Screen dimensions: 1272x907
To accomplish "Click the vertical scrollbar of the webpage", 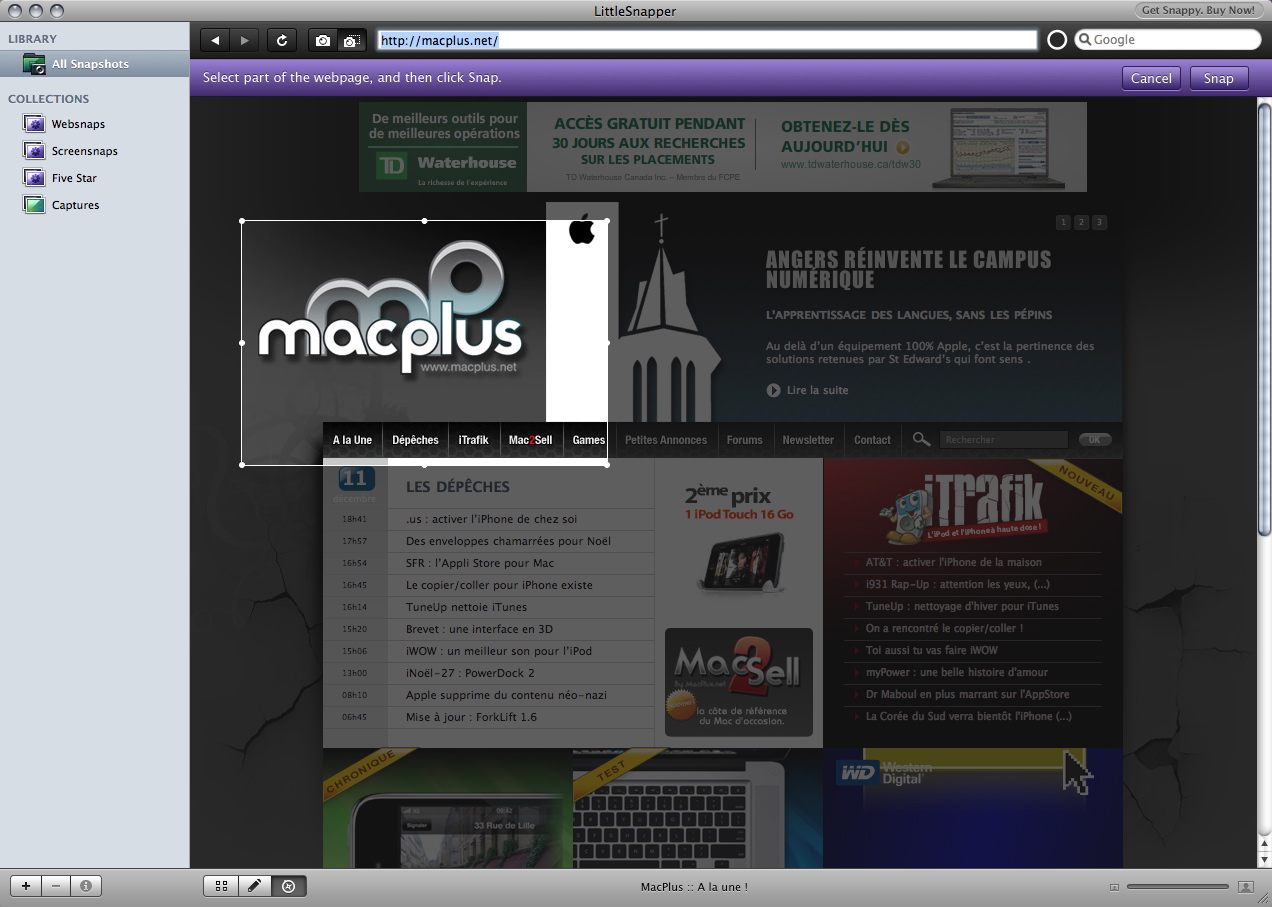I will click(x=1264, y=320).
